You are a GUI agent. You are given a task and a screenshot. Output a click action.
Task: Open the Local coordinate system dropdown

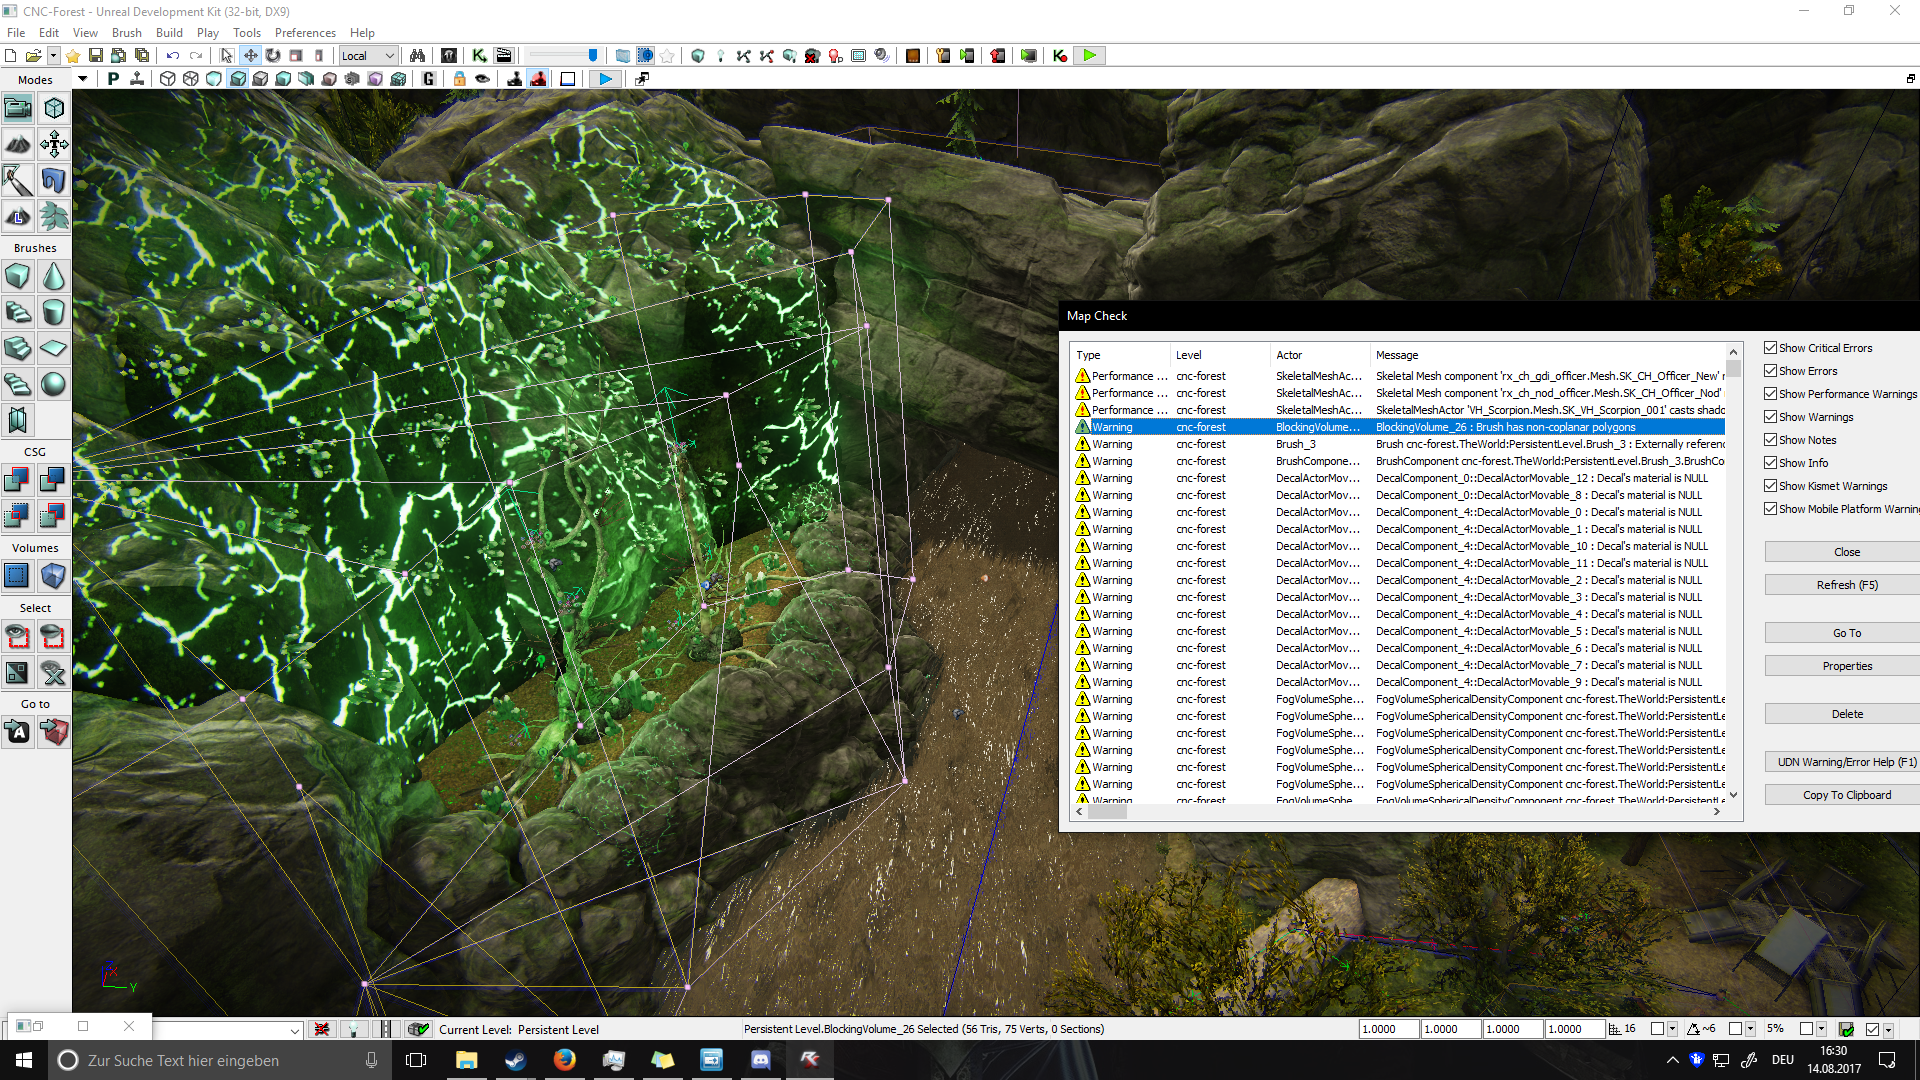point(369,56)
